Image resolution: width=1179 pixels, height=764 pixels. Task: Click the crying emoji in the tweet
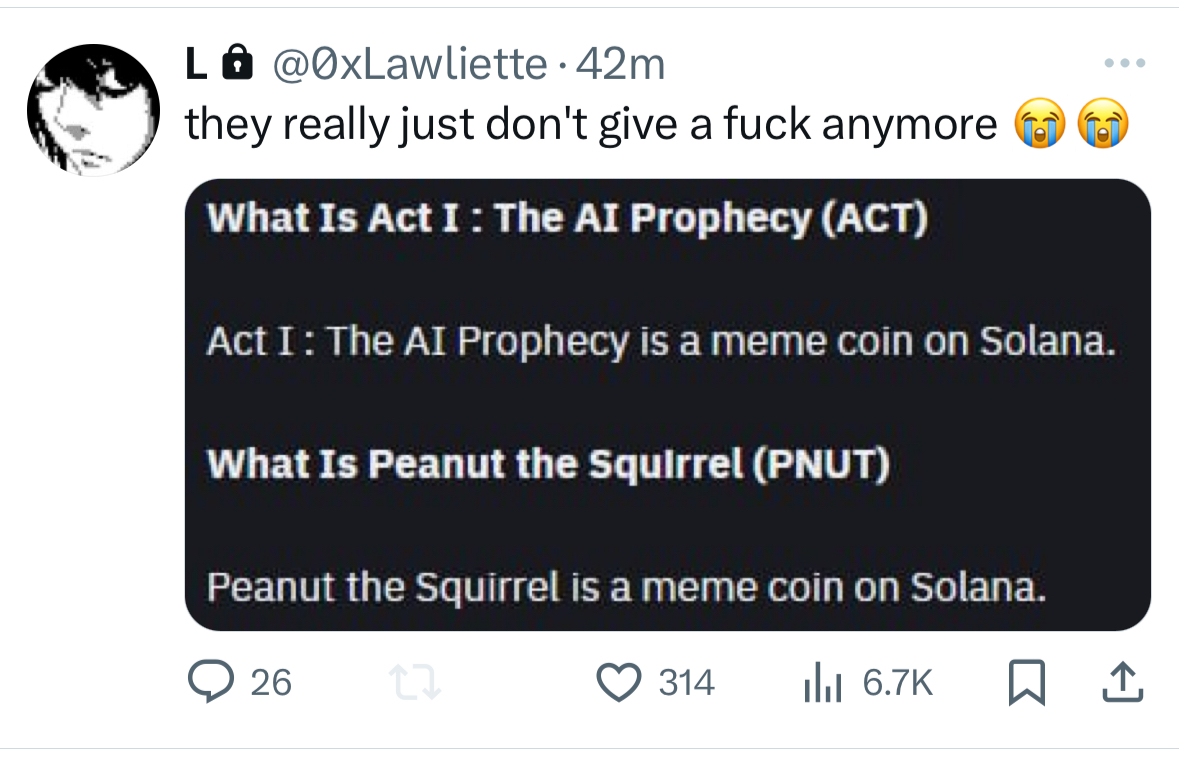1040,124
